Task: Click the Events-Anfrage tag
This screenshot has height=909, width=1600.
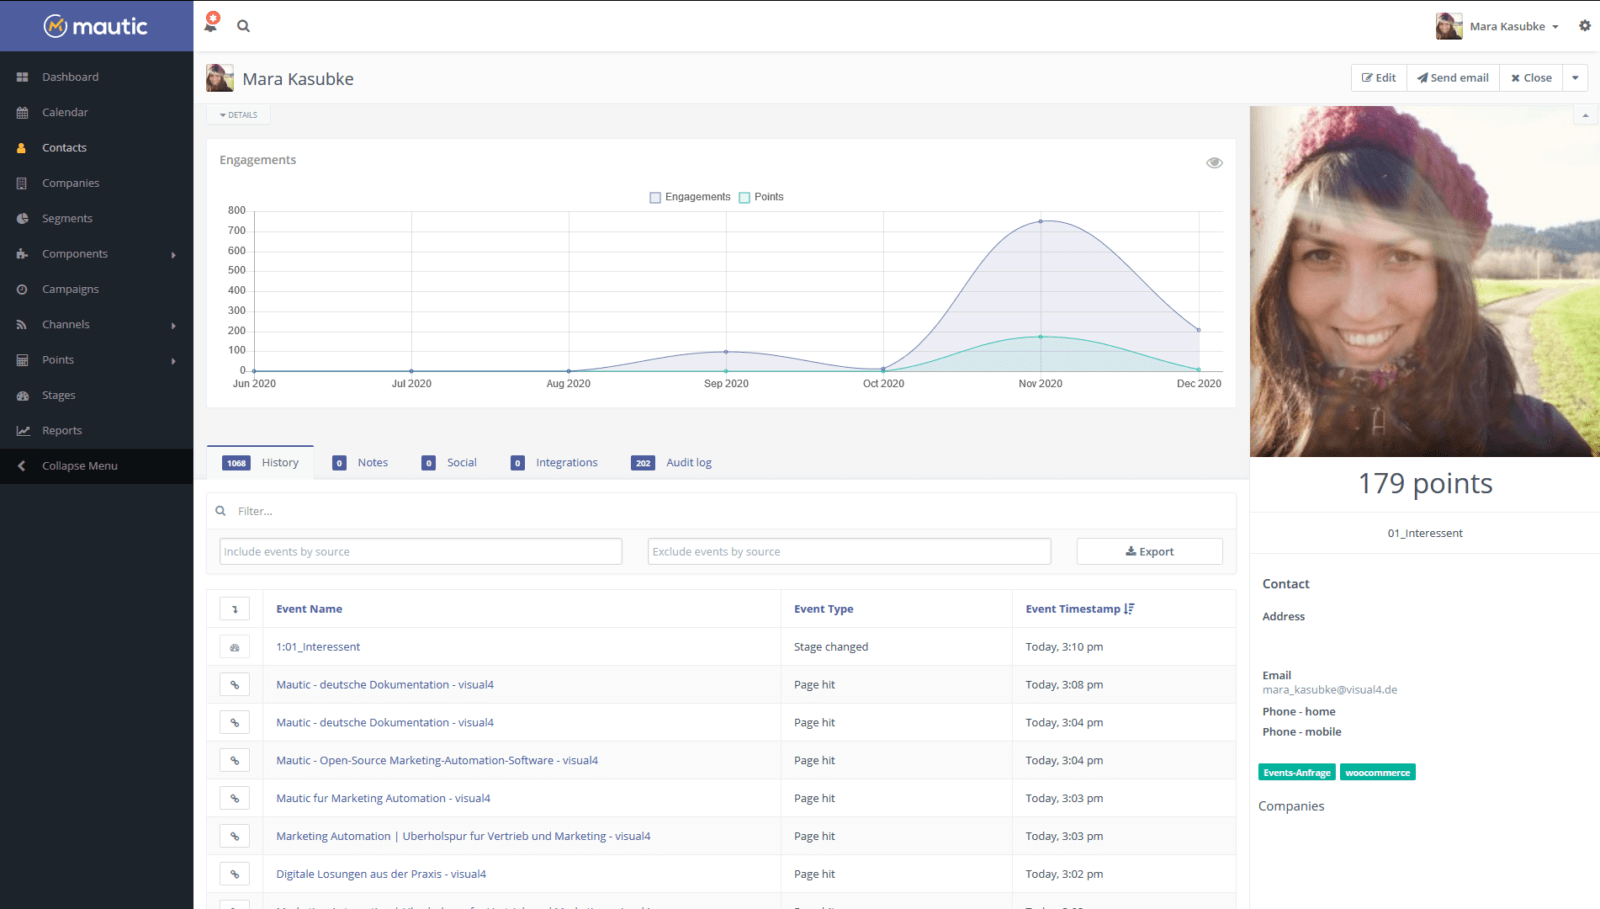Action: click(1297, 773)
